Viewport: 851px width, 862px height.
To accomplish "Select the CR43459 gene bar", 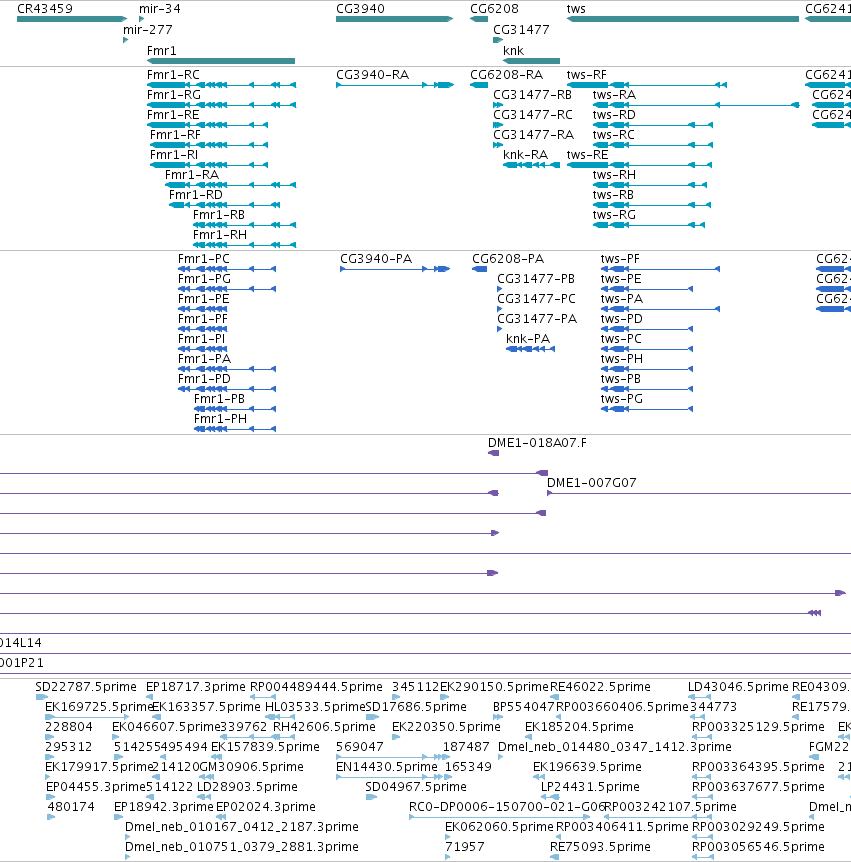I will (x=71, y=19).
